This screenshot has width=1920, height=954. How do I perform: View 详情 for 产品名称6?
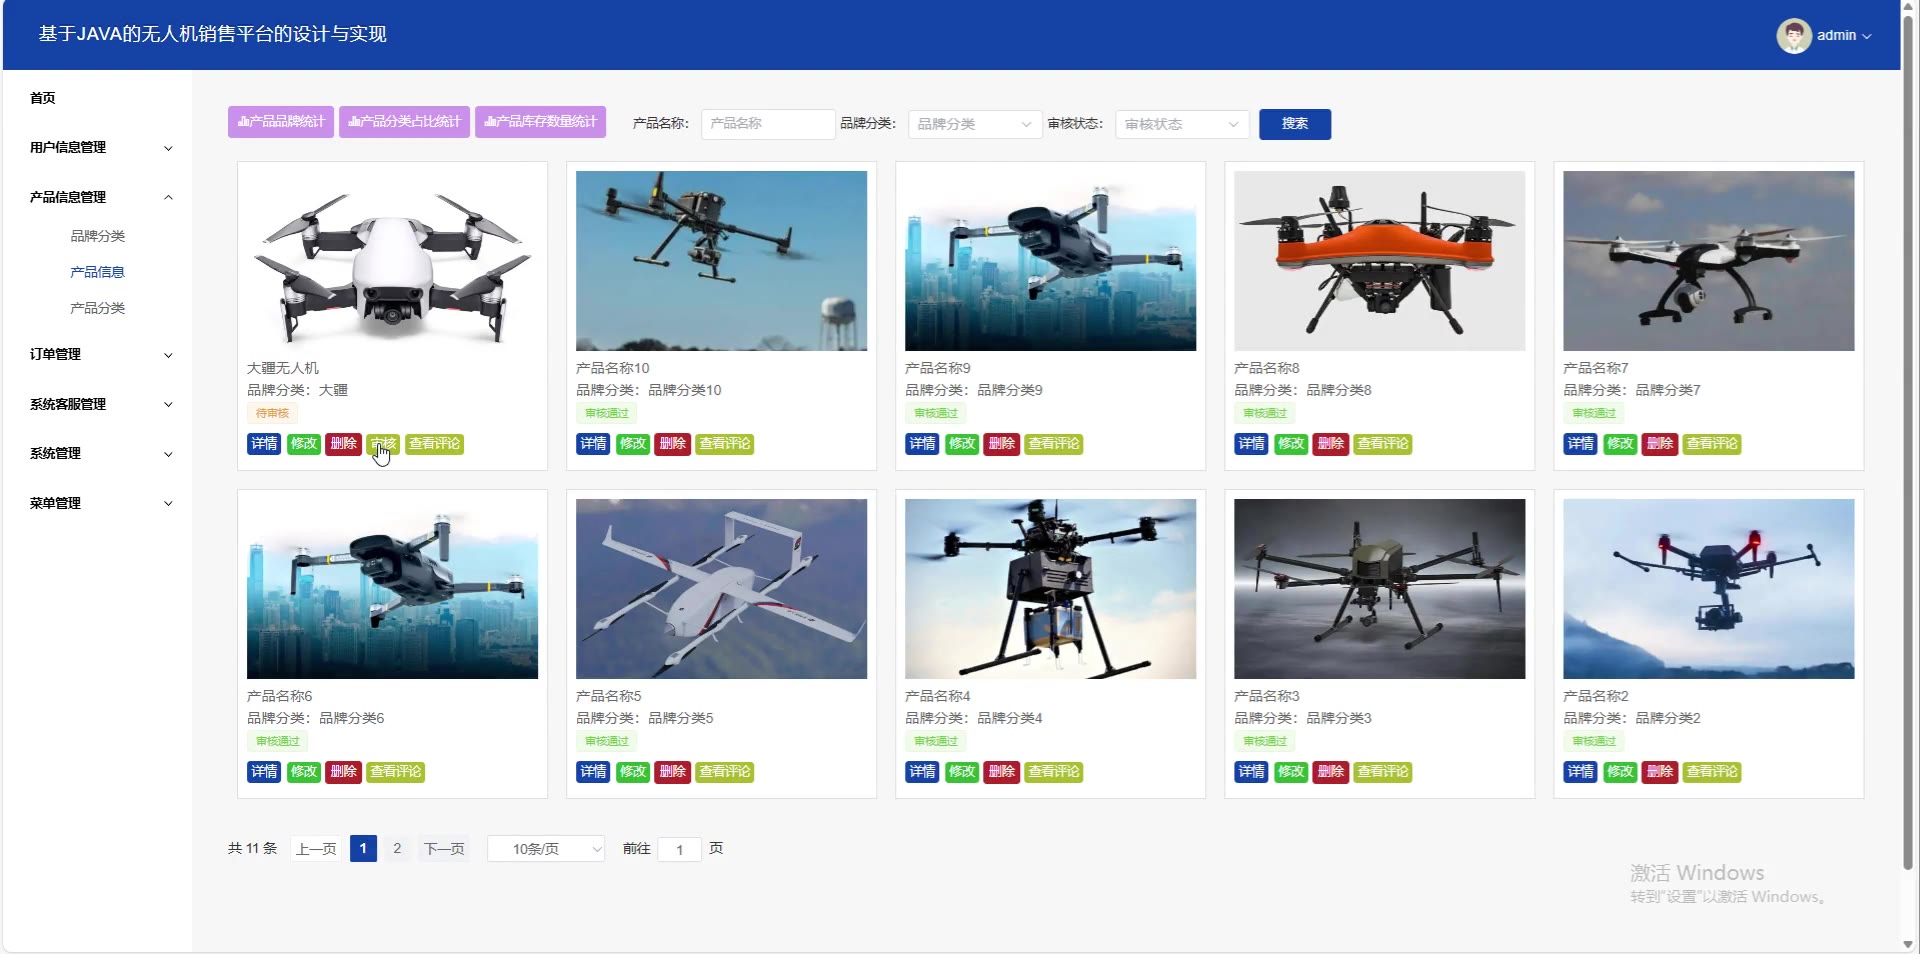pos(264,772)
